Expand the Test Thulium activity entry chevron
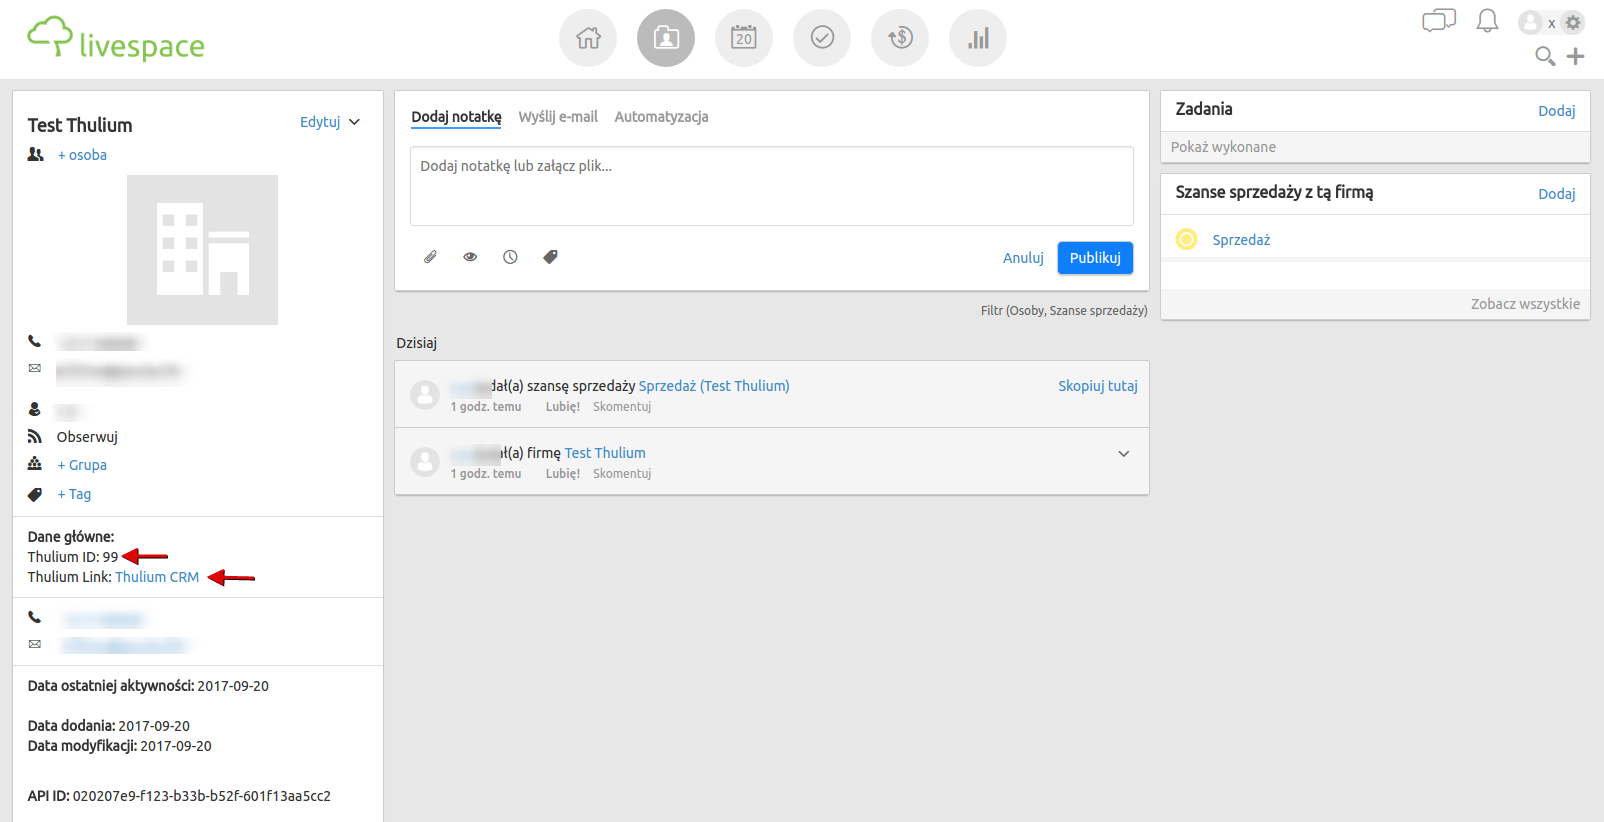This screenshot has width=1604, height=822. click(x=1124, y=454)
